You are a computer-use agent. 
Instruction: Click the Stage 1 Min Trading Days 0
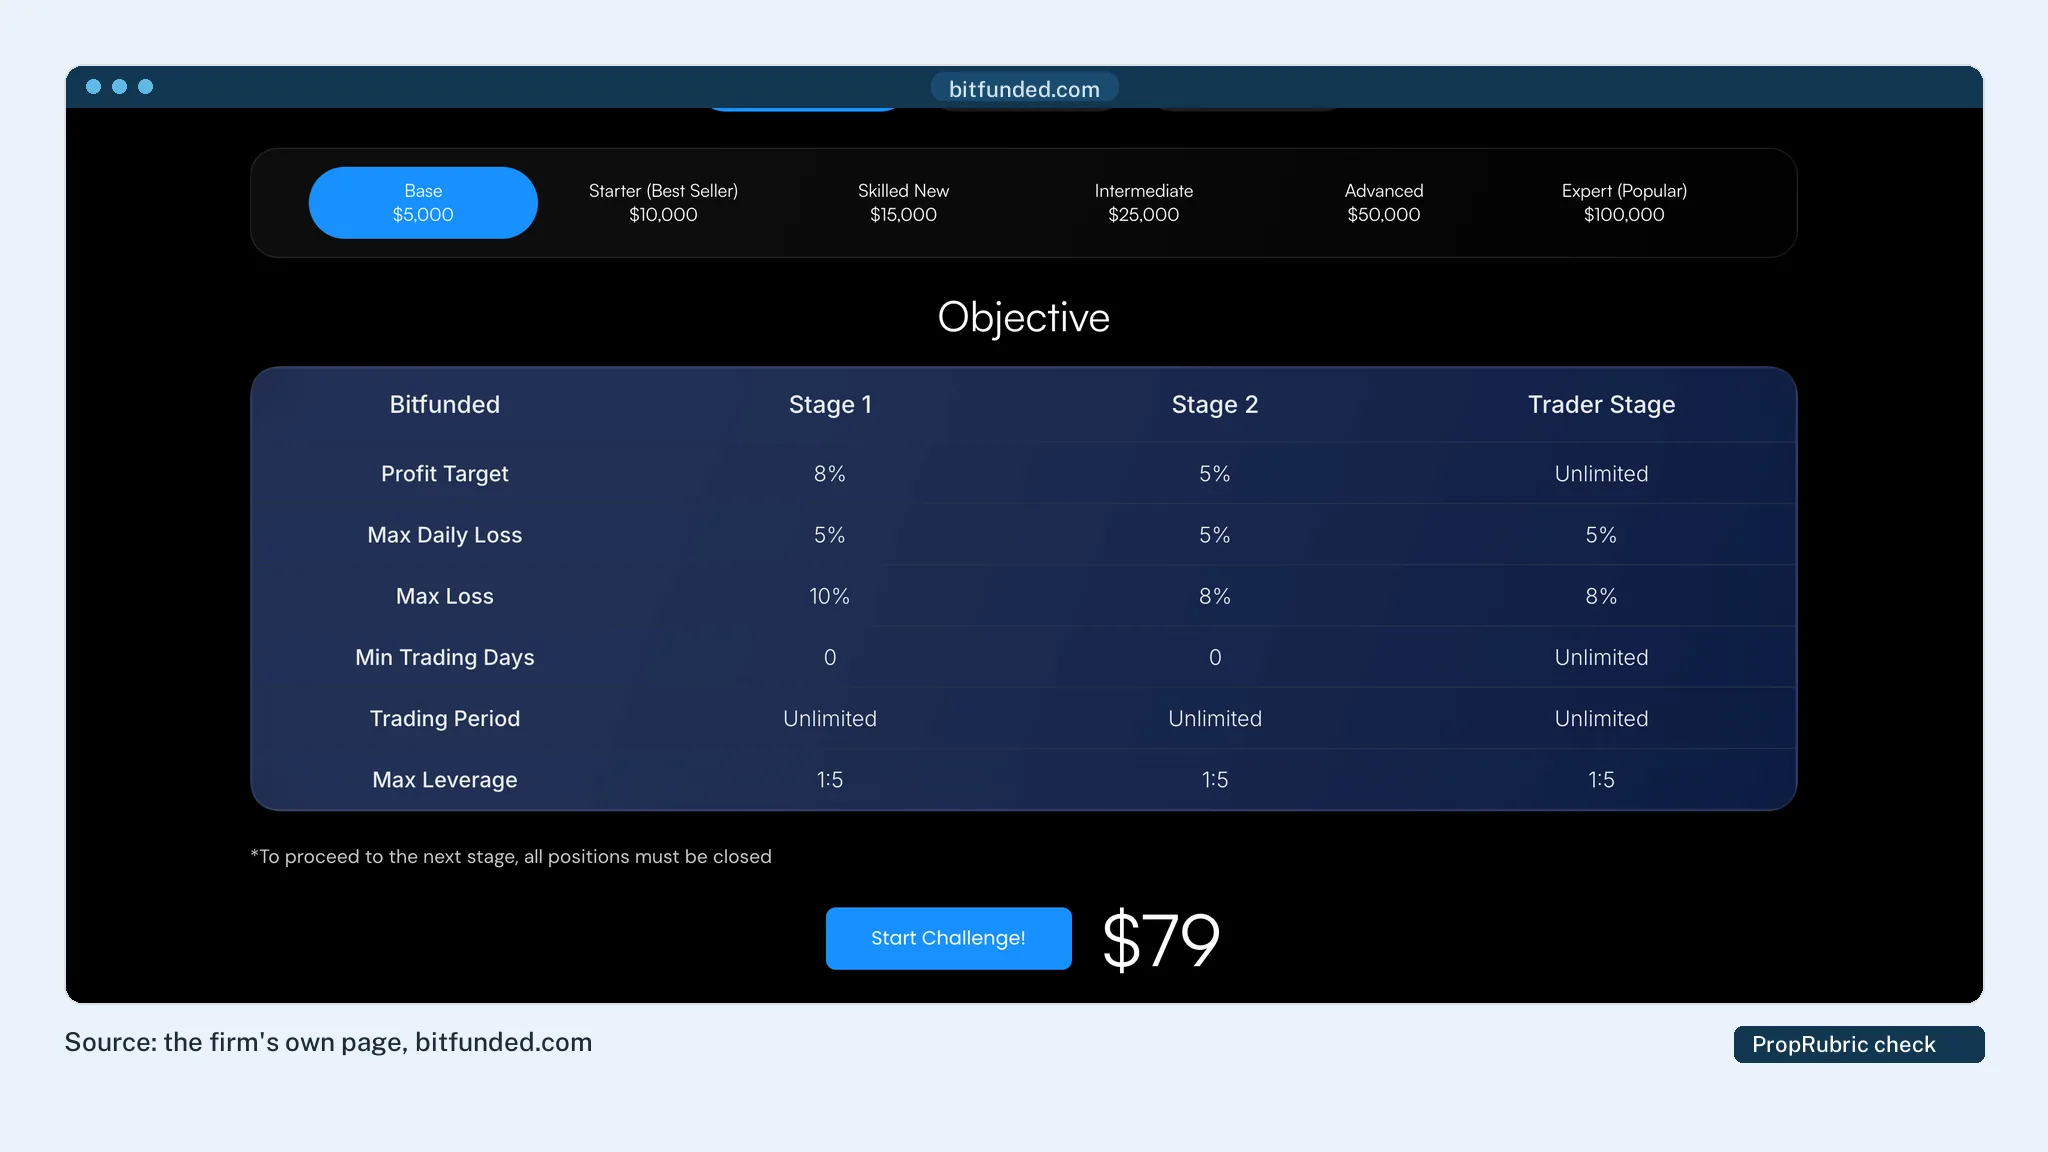click(830, 657)
